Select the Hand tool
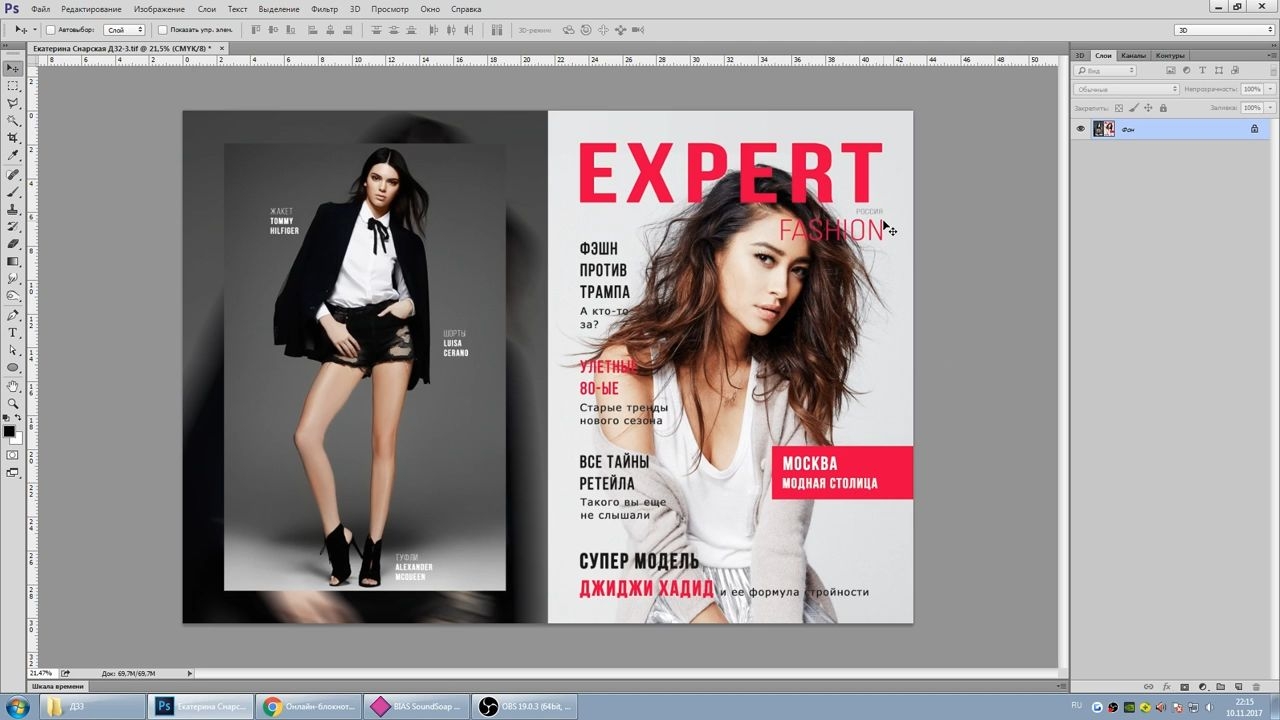The width and height of the screenshot is (1280, 720). [x=13, y=386]
